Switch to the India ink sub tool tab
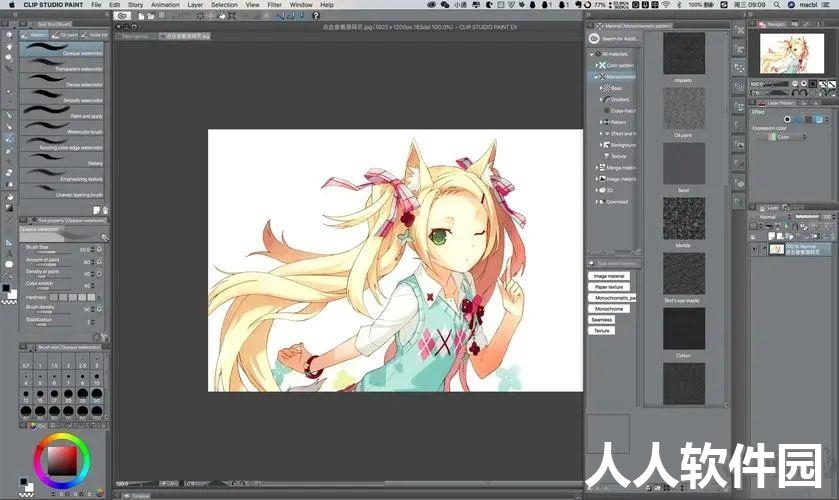 pyautogui.click(x=94, y=35)
